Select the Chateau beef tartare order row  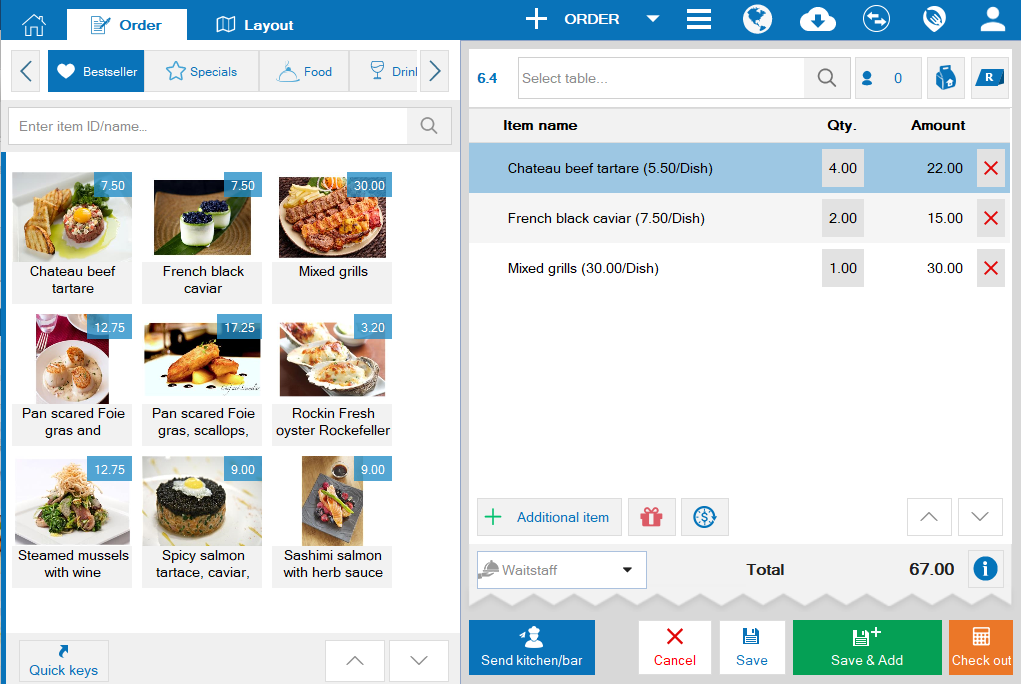(739, 168)
